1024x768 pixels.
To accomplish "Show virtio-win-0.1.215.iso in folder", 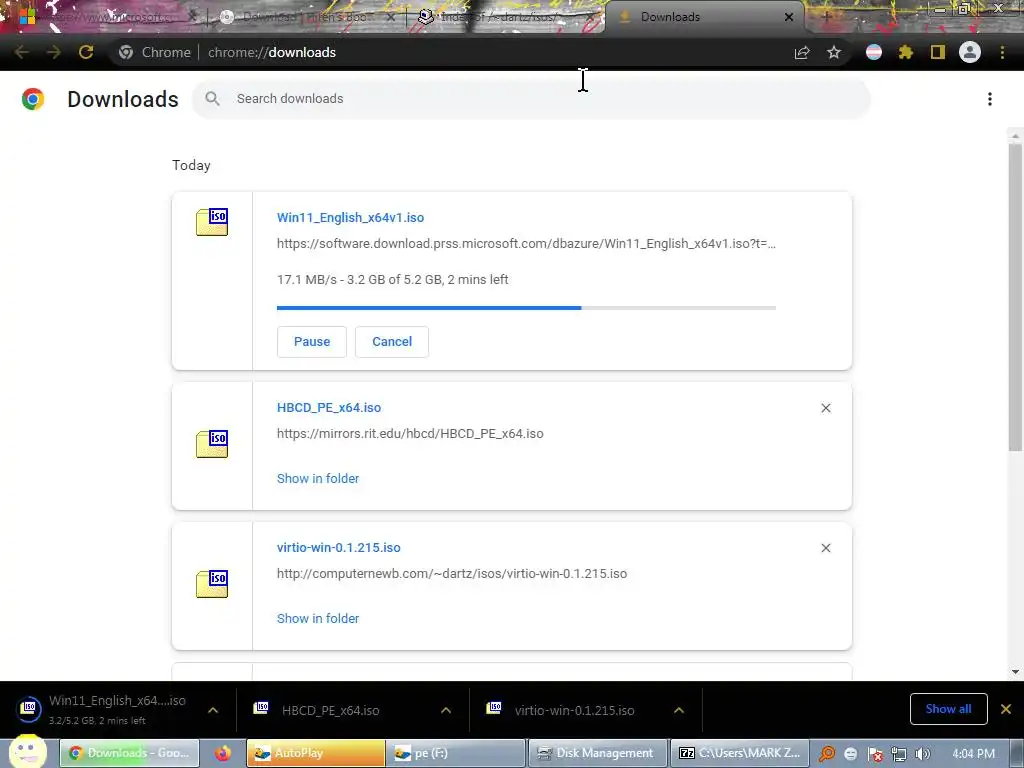I will point(318,618).
